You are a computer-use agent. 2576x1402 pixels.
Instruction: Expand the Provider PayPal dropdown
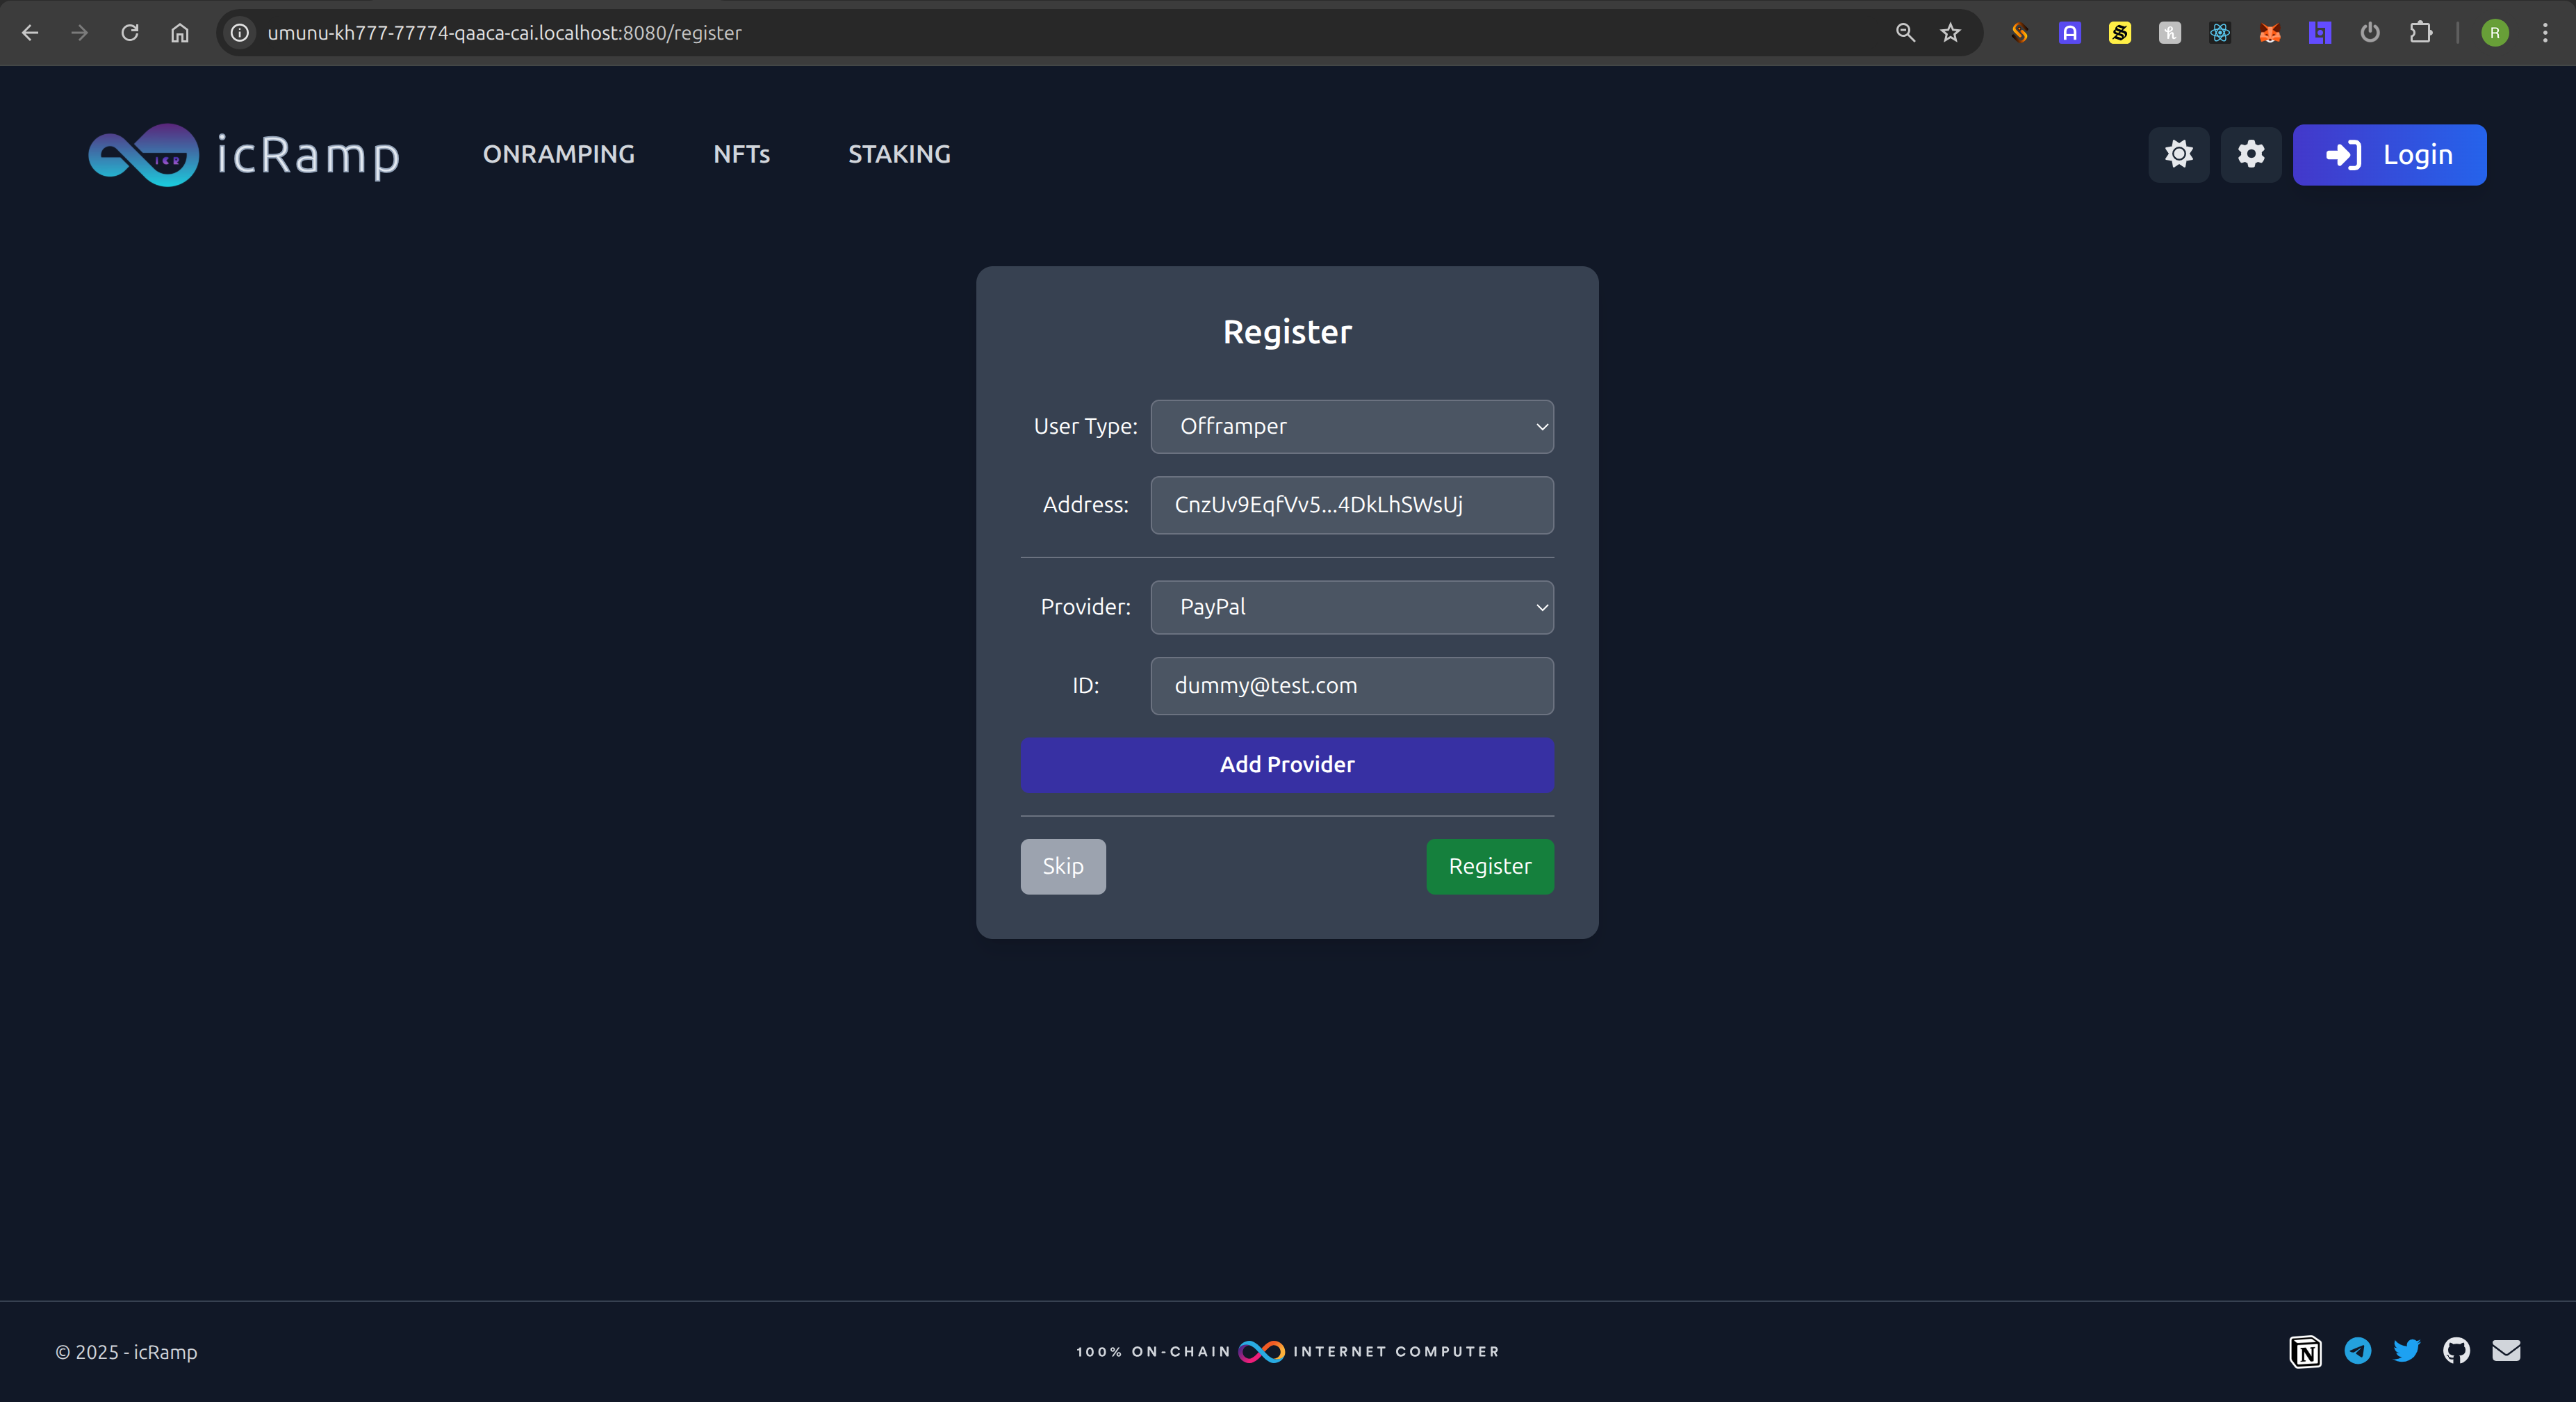click(x=1351, y=607)
